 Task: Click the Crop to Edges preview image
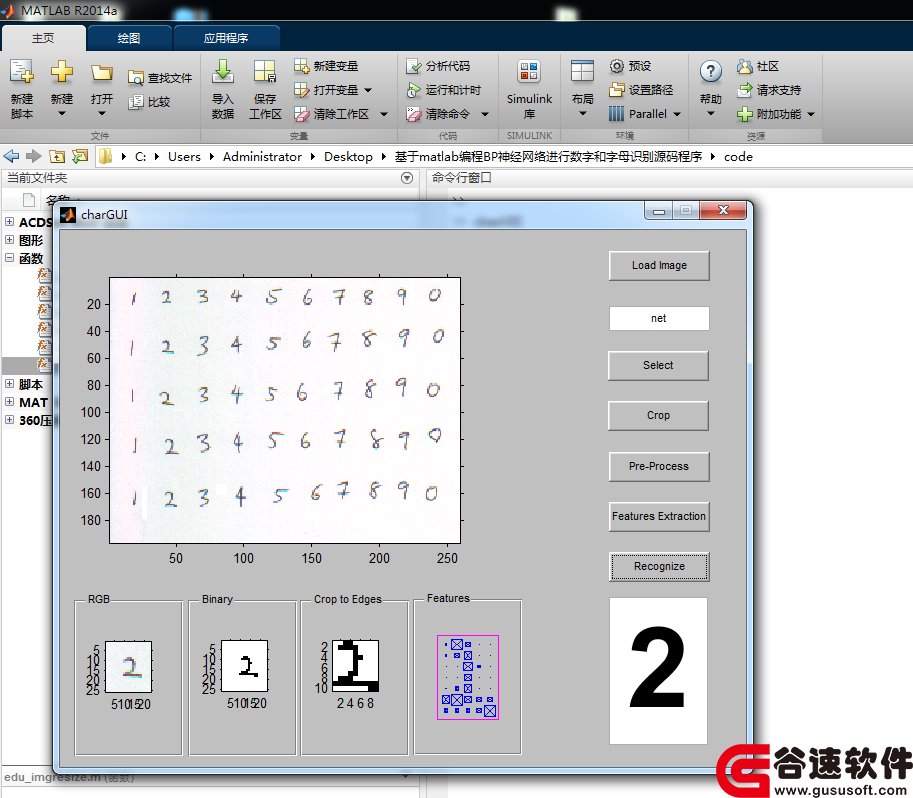pyautogui.click(x=355, y=666)
